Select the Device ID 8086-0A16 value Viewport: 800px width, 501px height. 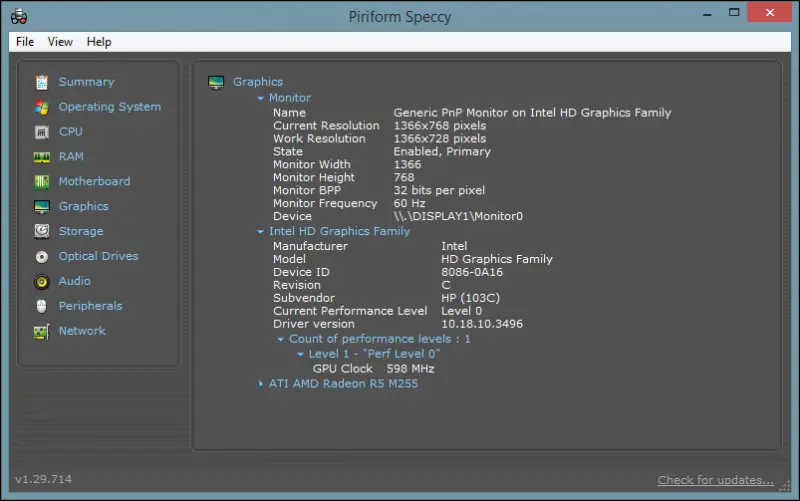coord(472,272)
